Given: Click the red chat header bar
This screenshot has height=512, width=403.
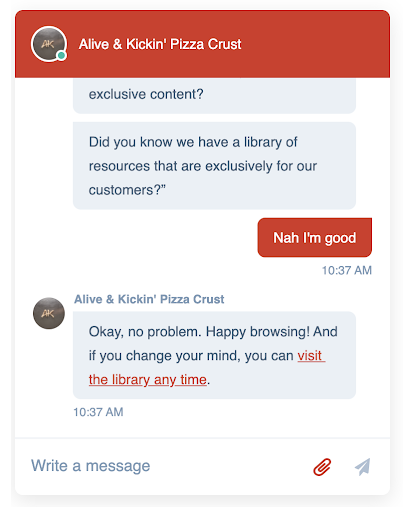Looking at the screenshot, I should tap(202, 44).
